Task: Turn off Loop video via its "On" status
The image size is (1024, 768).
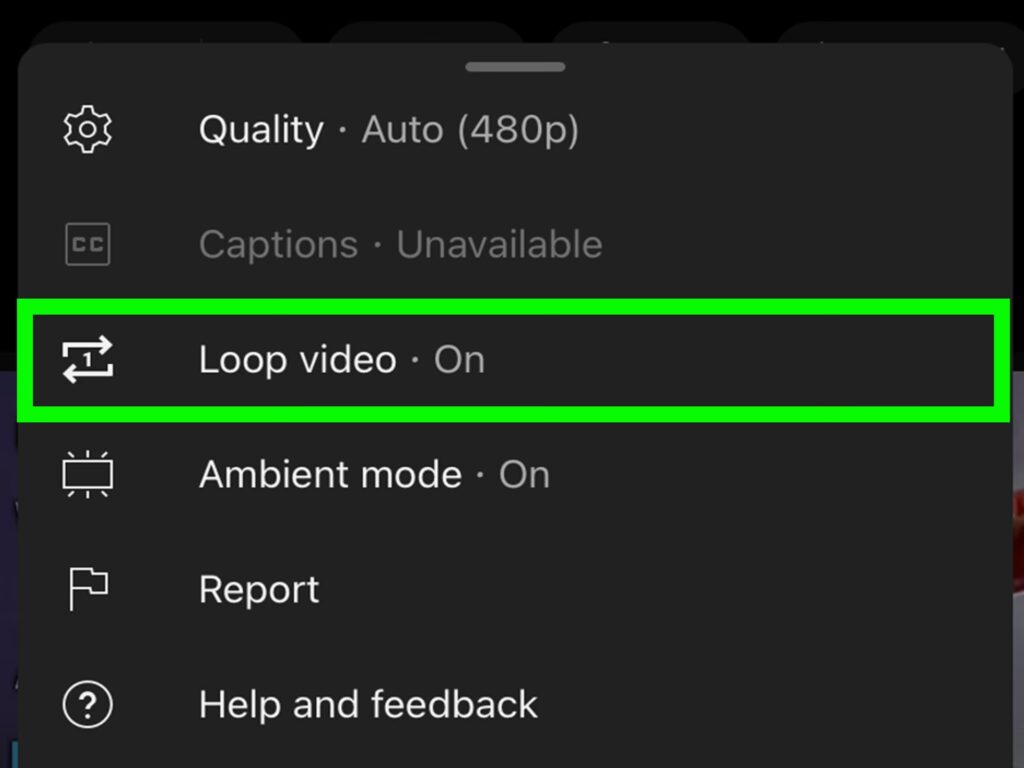Action: (459, 359)
